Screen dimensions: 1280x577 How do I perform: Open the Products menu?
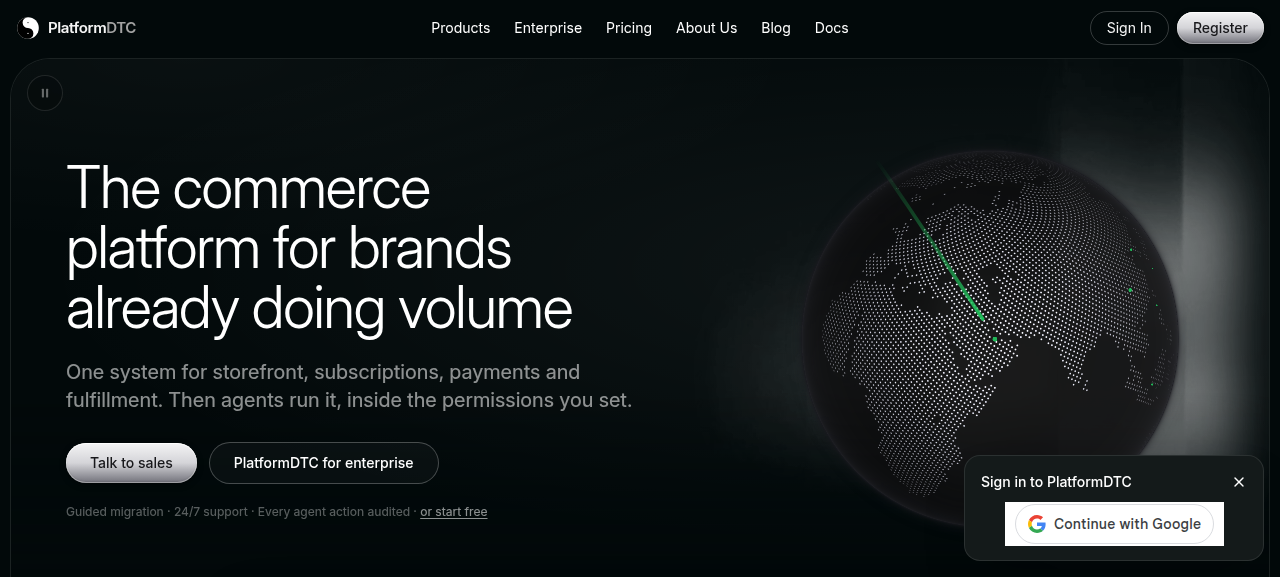point(460,28)
